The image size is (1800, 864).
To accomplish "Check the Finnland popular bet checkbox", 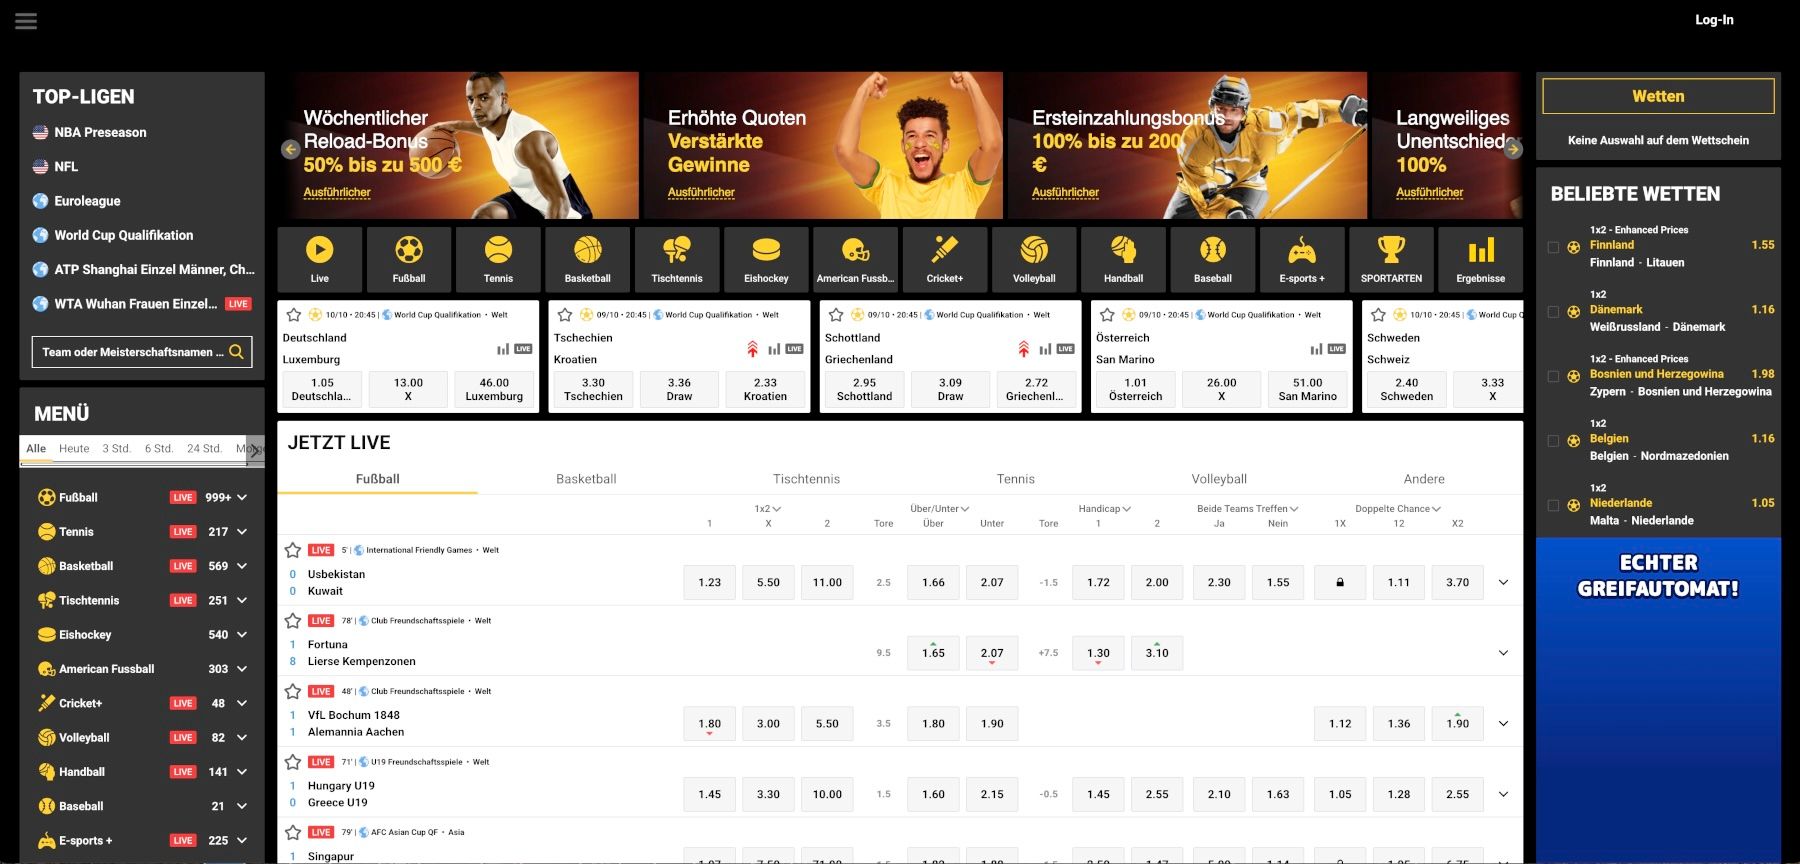I will tap(1553, 247).
